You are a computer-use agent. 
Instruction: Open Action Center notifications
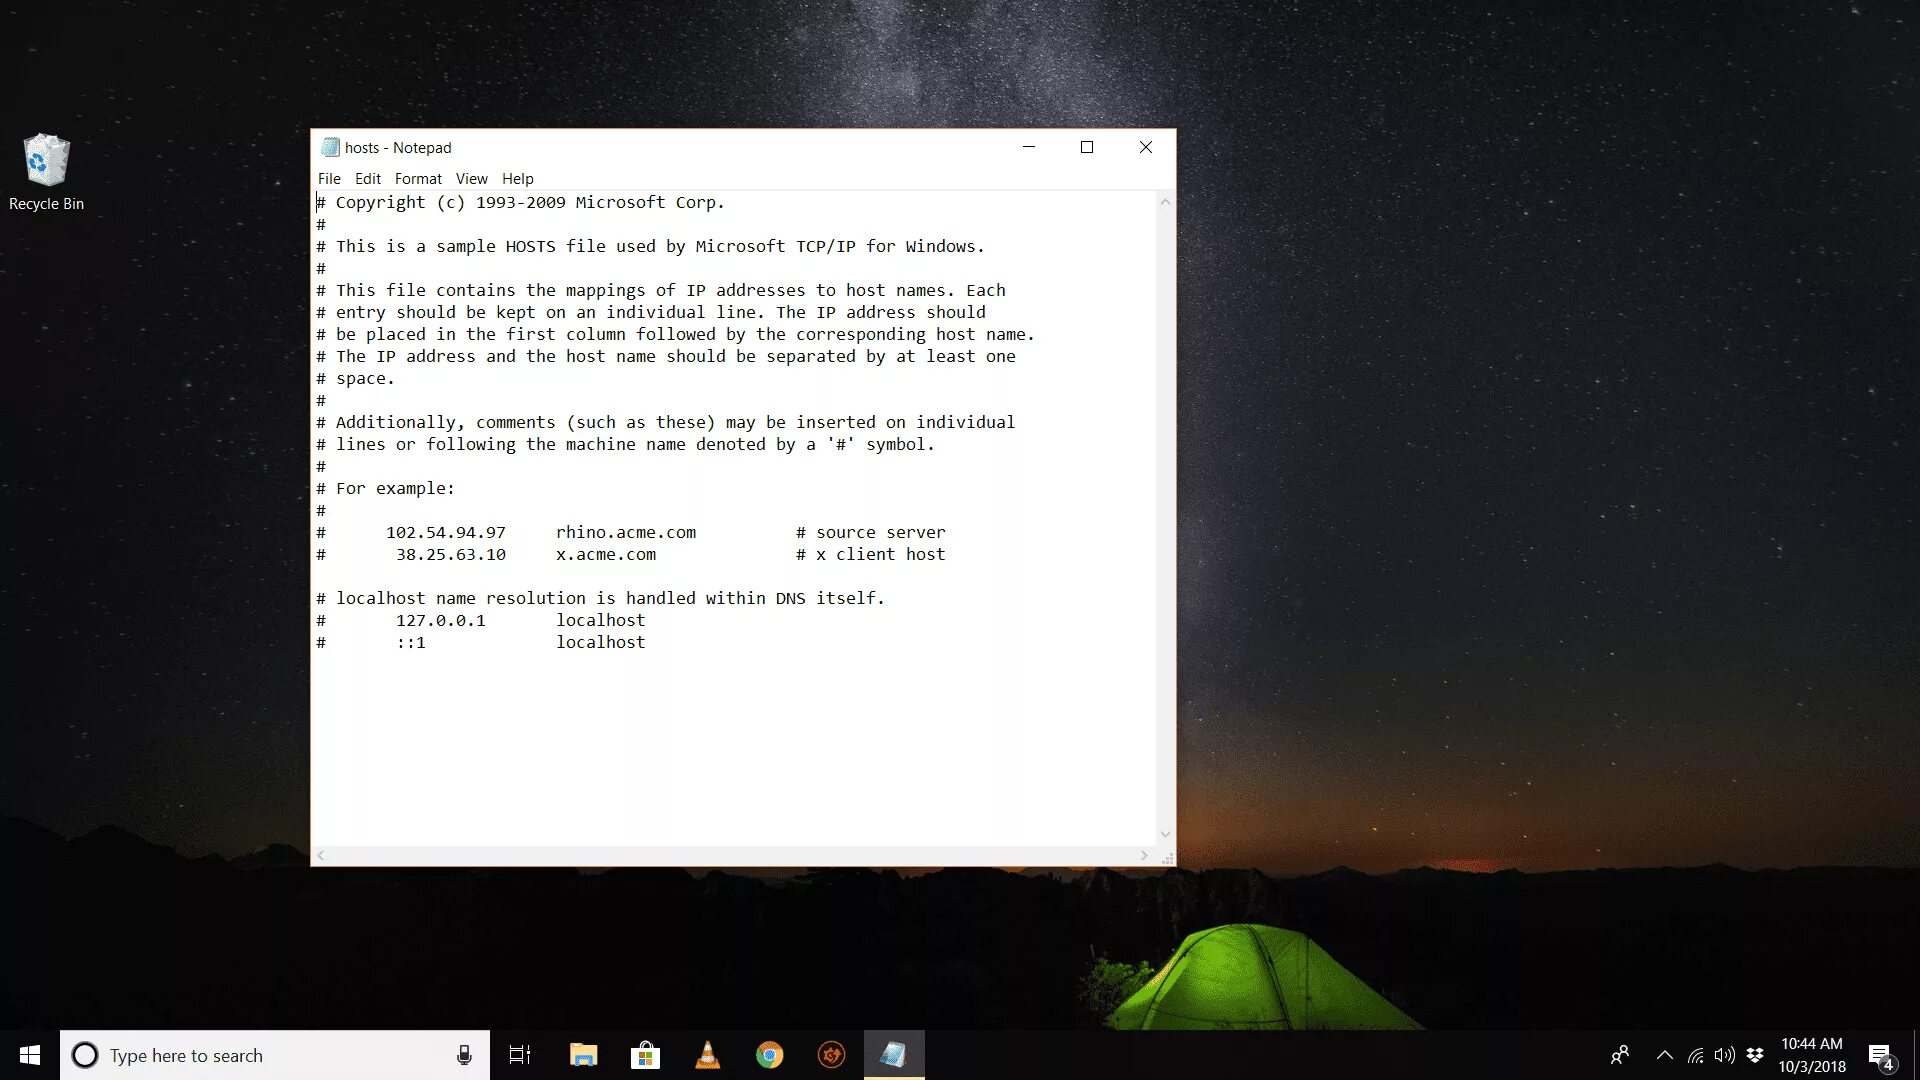[1881, 1054]
